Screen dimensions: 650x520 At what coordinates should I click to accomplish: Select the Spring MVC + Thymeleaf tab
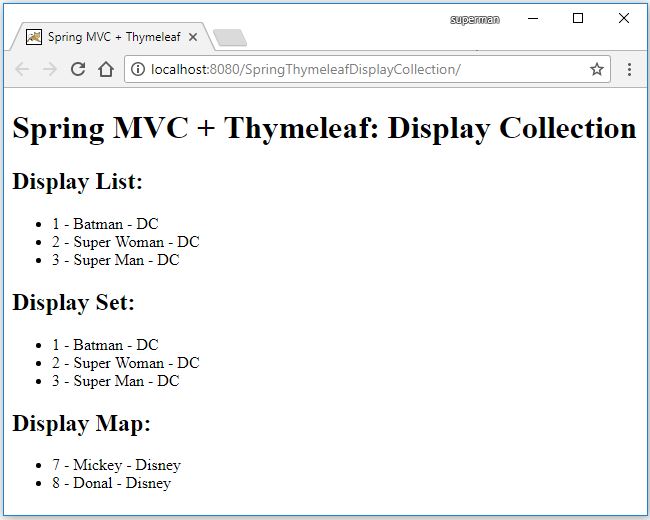112,37
